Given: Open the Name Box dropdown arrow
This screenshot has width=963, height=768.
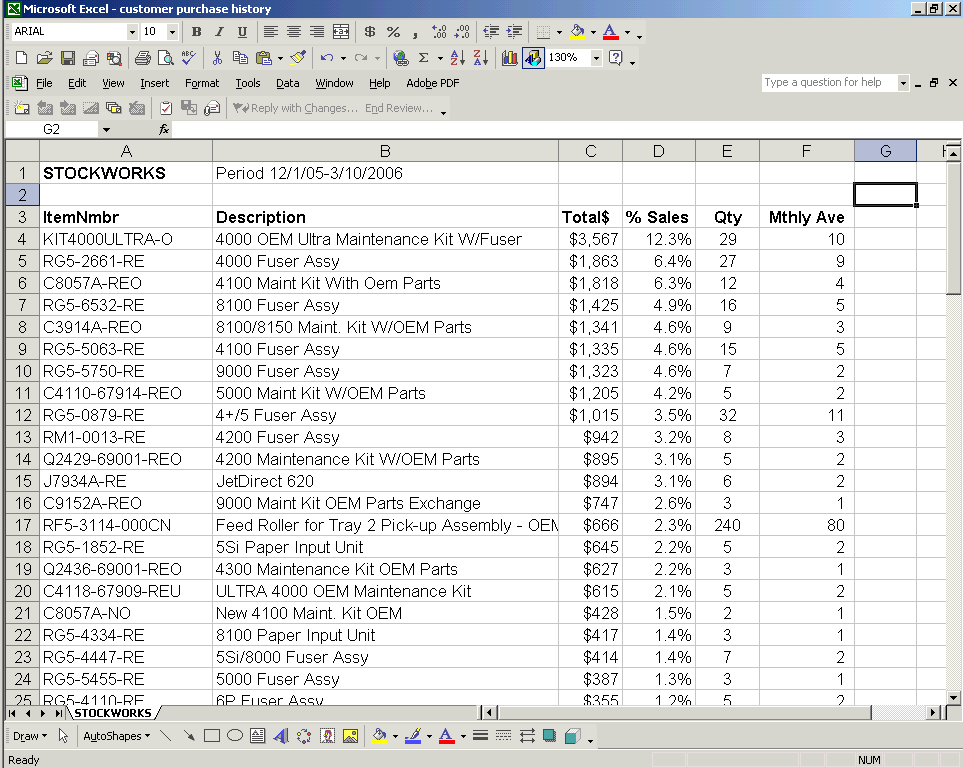Looking at the screenshot, I should pos(106,130).
